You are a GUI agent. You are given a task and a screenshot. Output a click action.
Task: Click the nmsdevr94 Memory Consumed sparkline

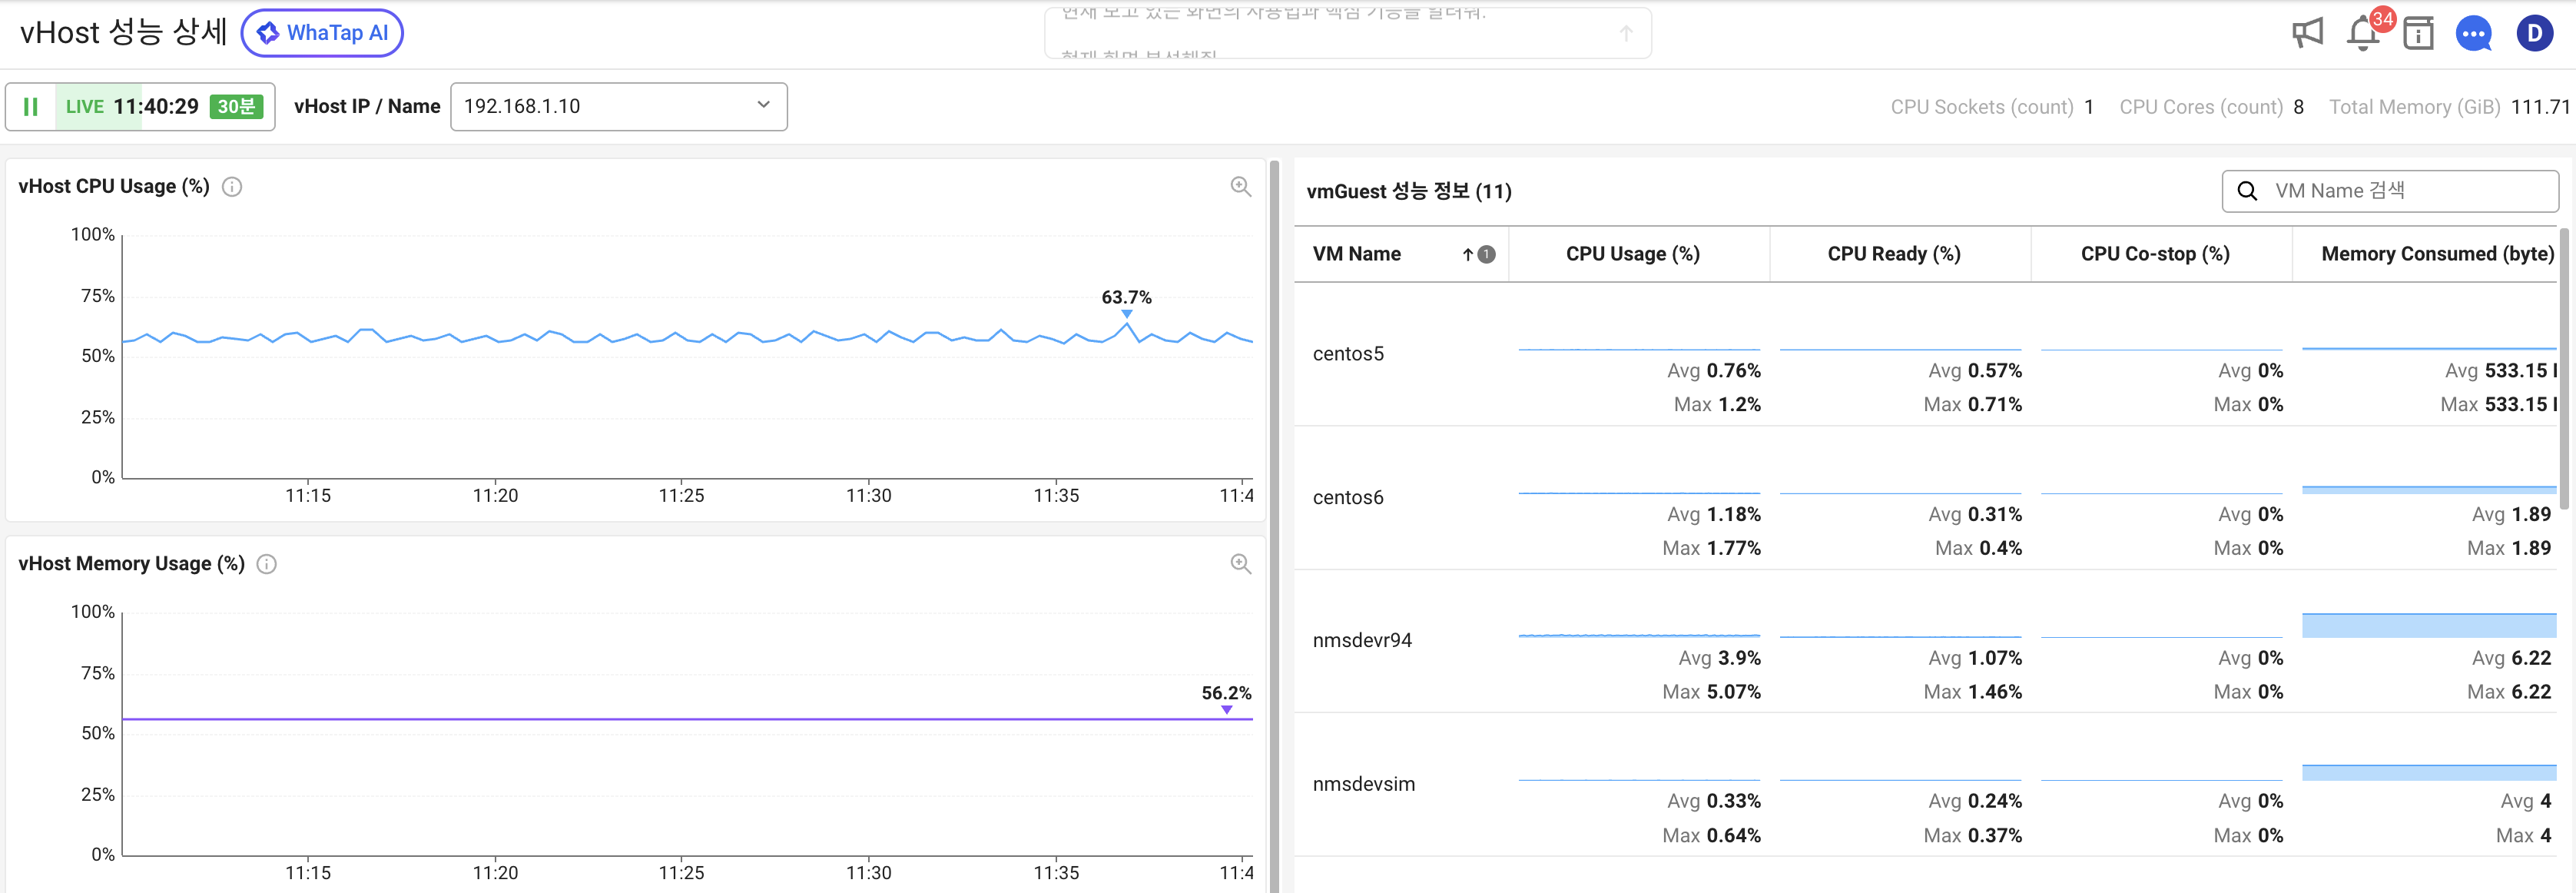(x=2429, y=625)
